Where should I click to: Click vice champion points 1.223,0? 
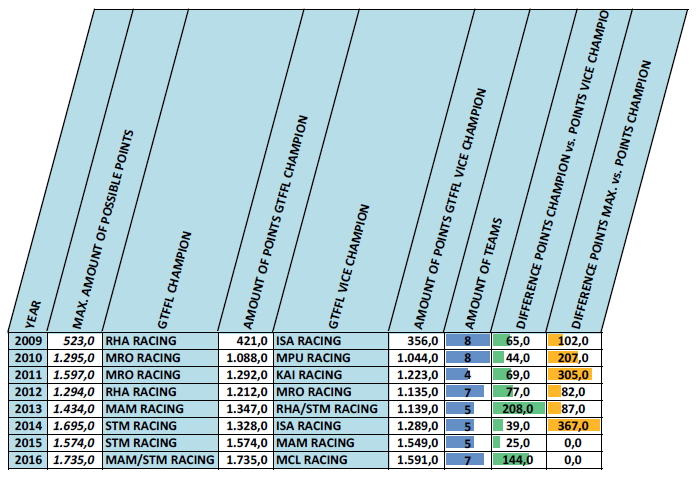[x=417, y=375]
